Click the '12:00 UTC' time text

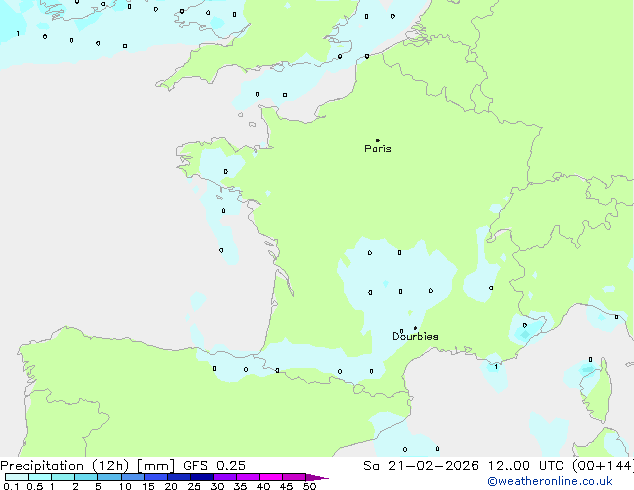[526, 466]
